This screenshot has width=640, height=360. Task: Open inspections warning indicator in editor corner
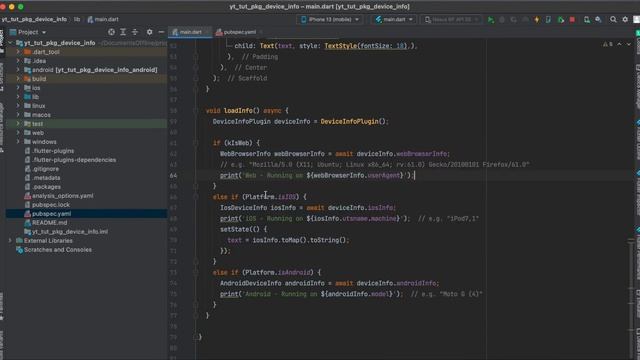(608, 44)
